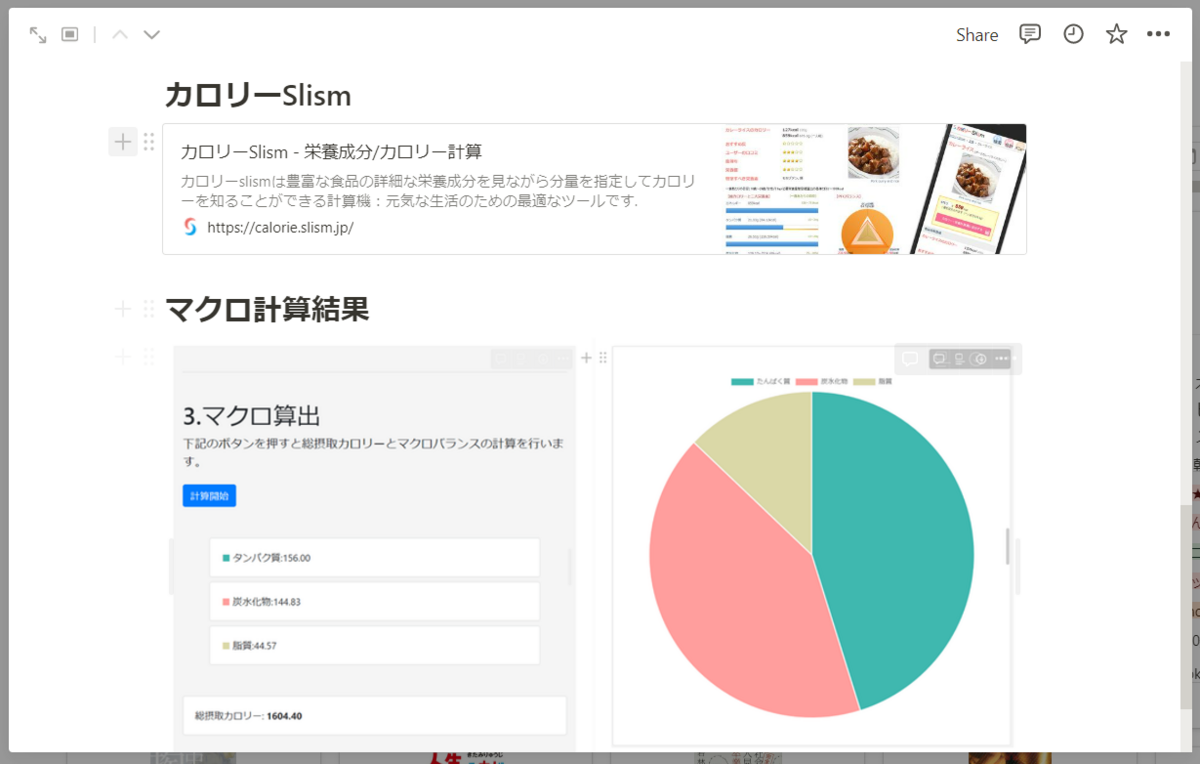Click the bookmark description text

tap(439, 191)
